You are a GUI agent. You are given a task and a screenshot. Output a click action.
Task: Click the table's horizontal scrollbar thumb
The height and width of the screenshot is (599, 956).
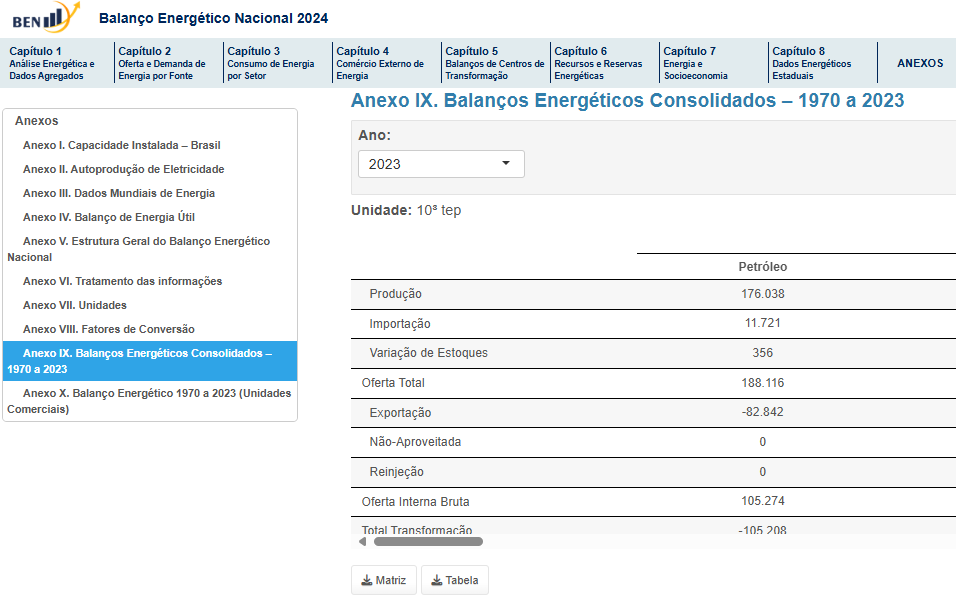[x=428, y=541]
